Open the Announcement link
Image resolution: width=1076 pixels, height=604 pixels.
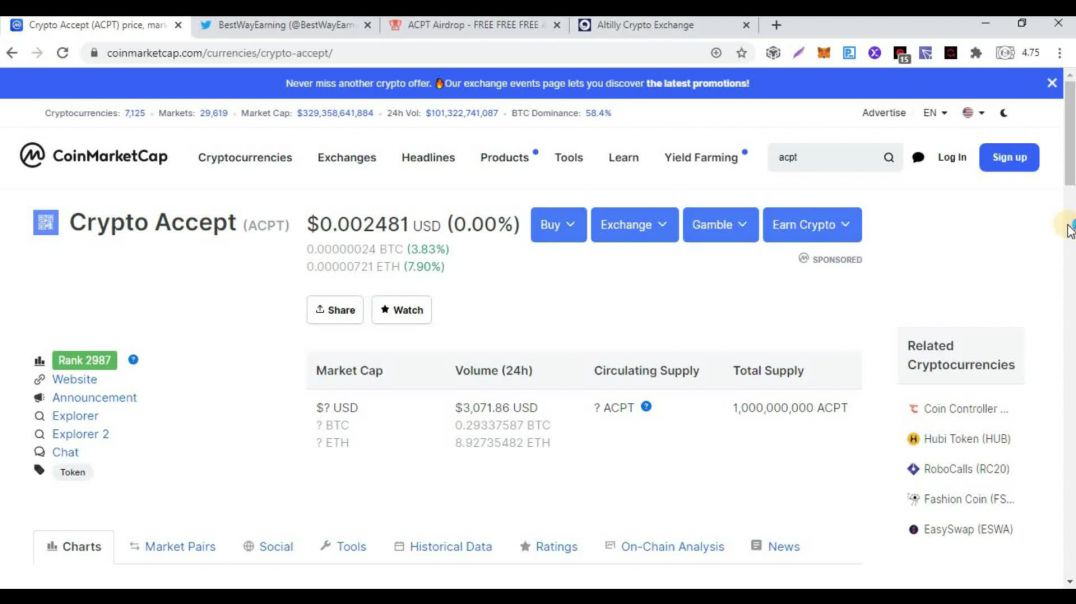(x=94, y=397)
